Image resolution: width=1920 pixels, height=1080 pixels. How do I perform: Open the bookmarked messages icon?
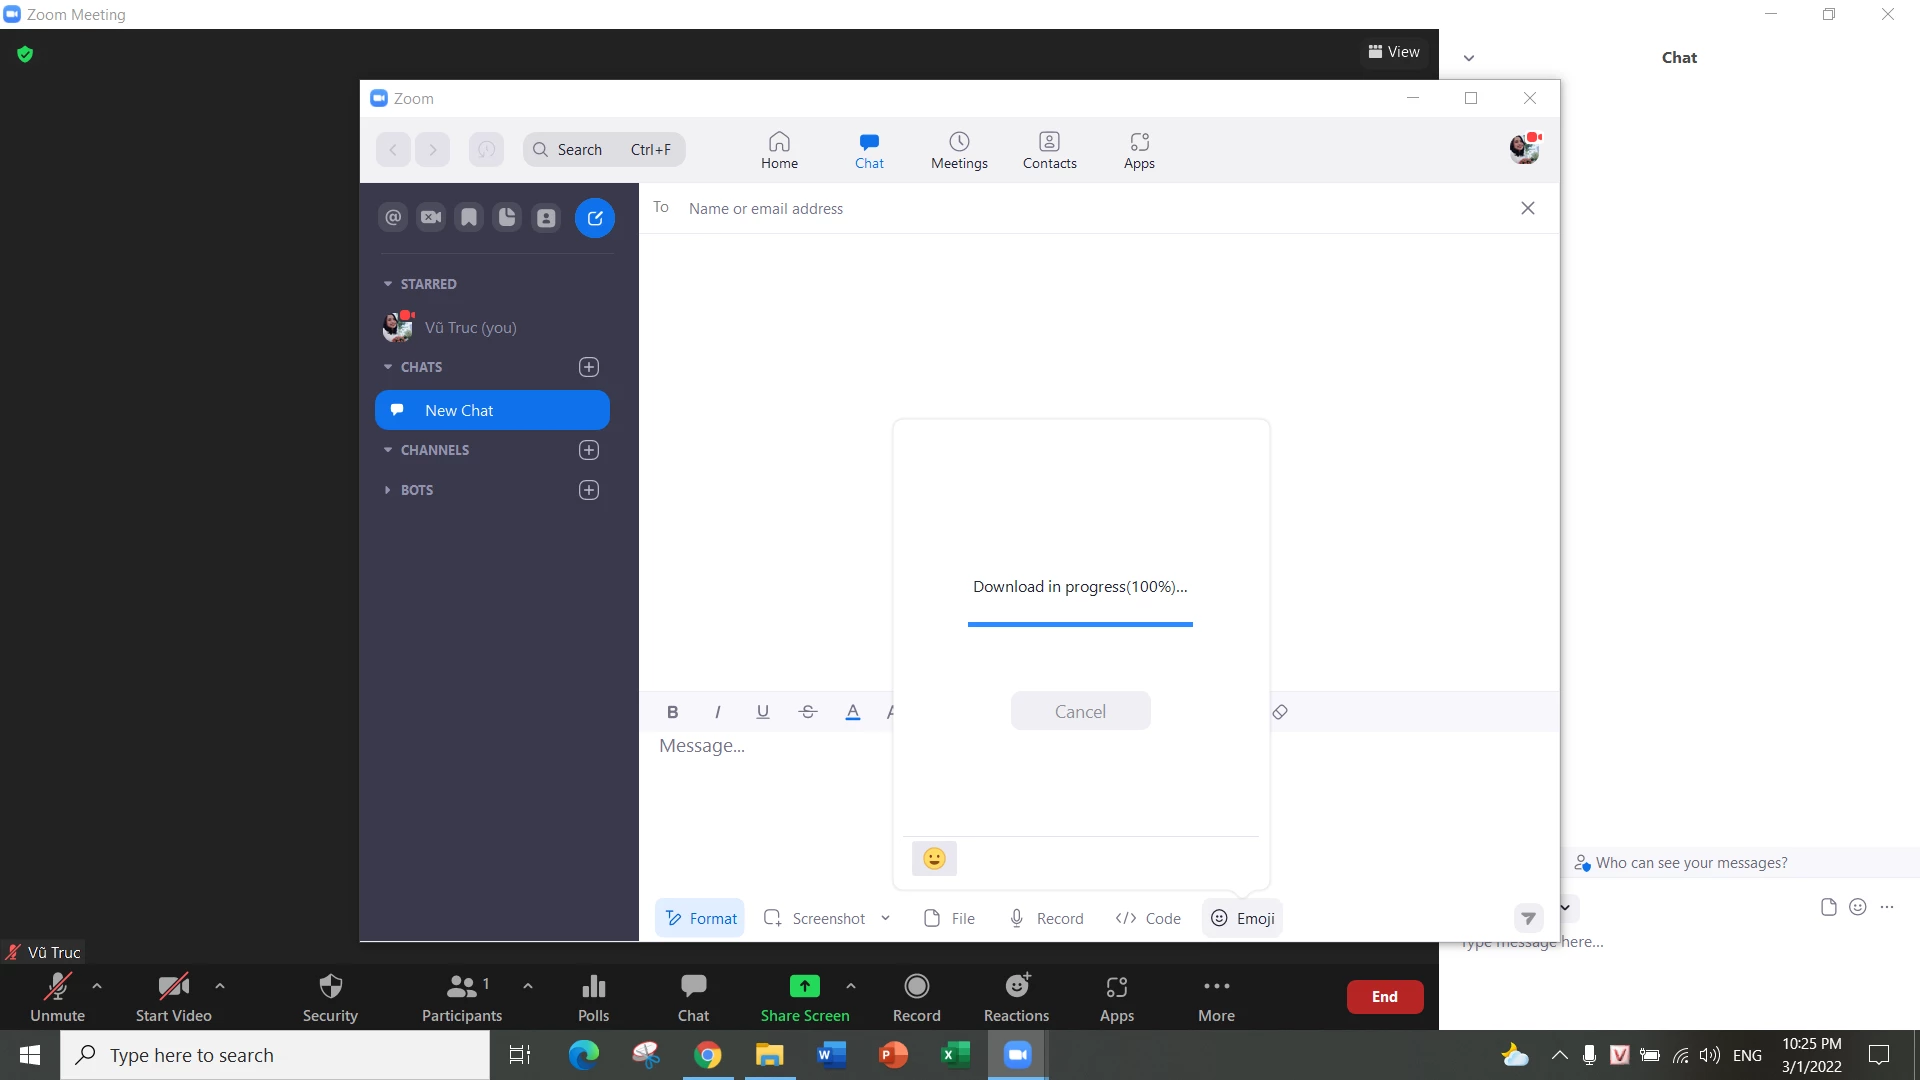pyautogui.click(x=469, y=217)
